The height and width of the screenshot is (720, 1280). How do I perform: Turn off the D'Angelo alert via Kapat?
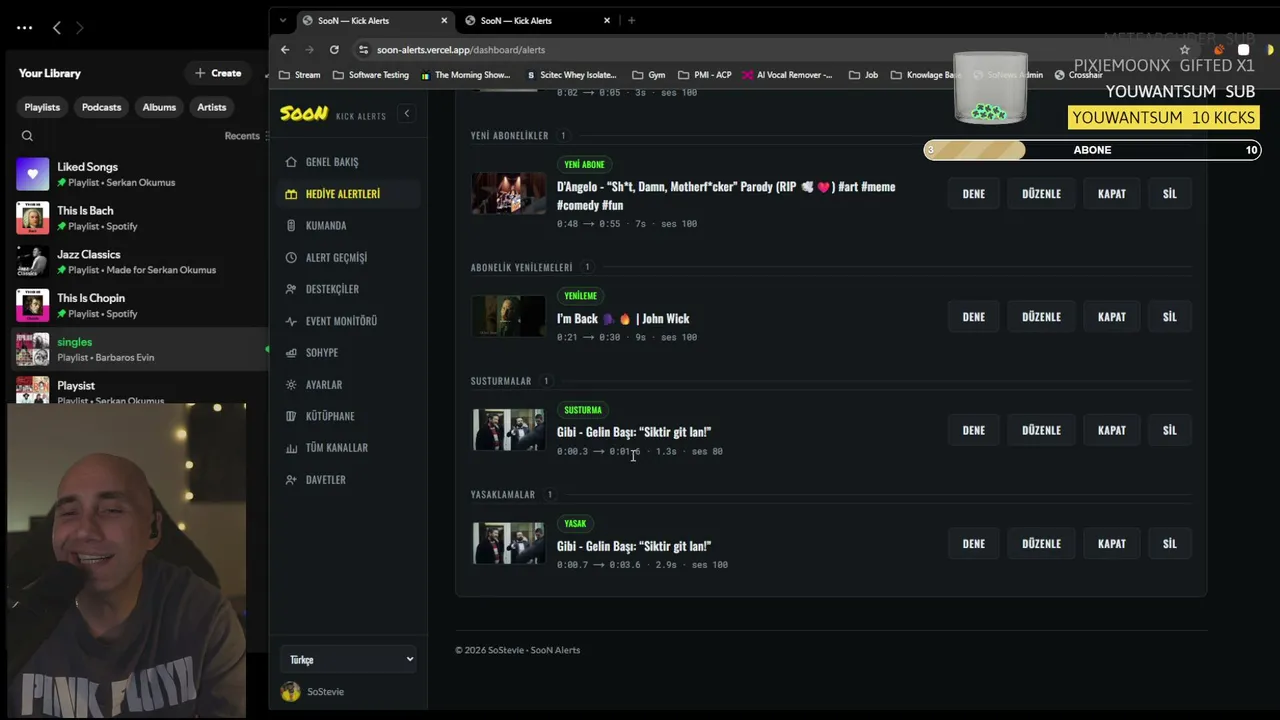tap(1112, 194)
